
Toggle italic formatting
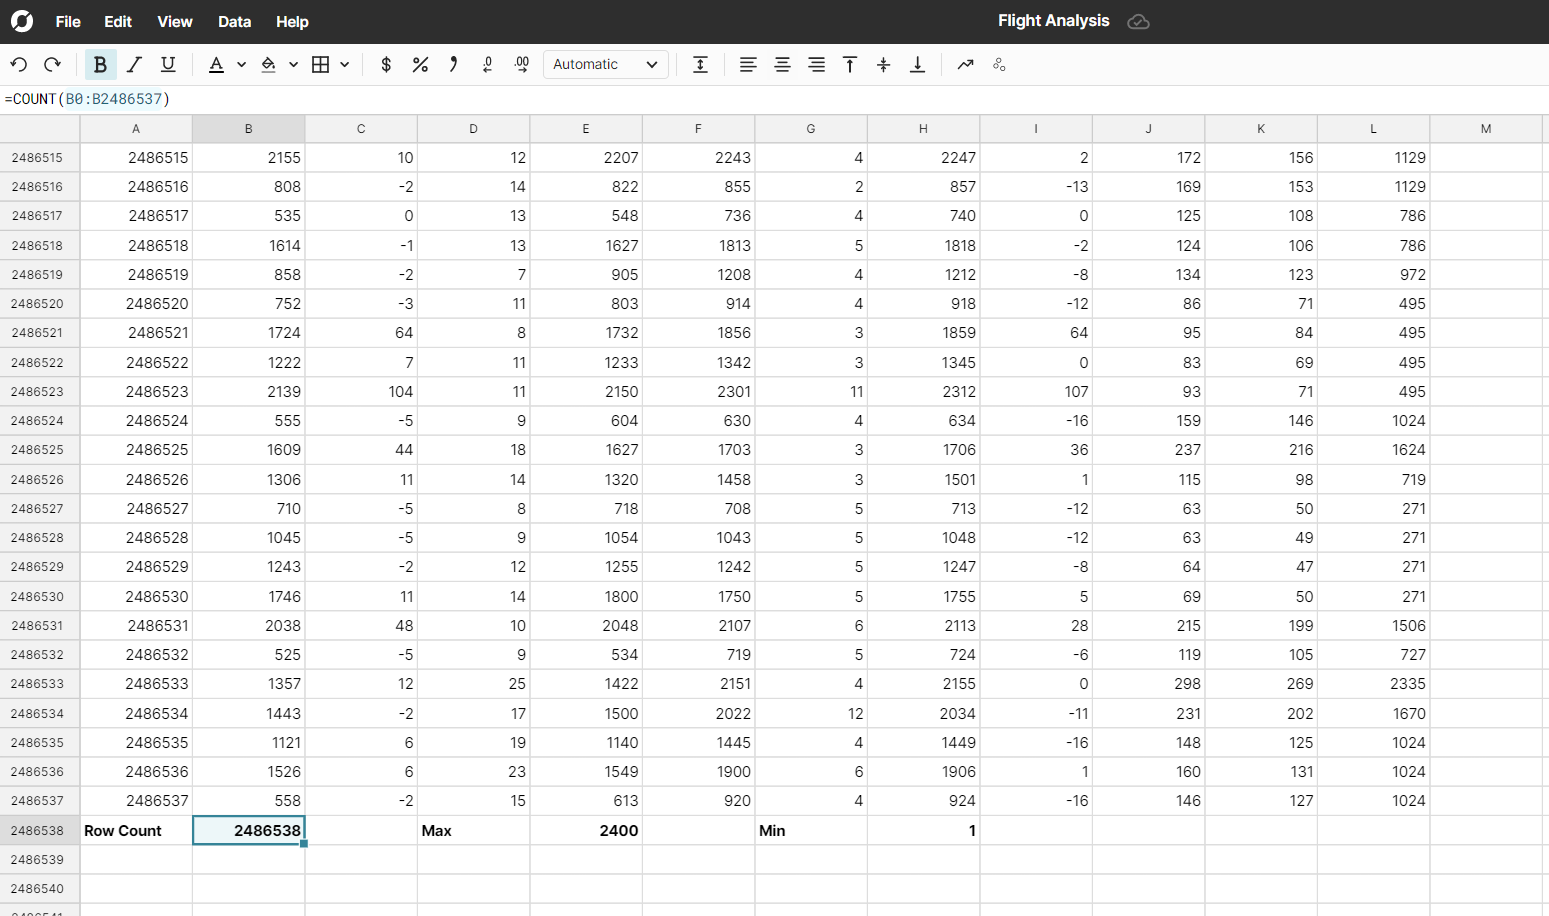tap(134, 65)
